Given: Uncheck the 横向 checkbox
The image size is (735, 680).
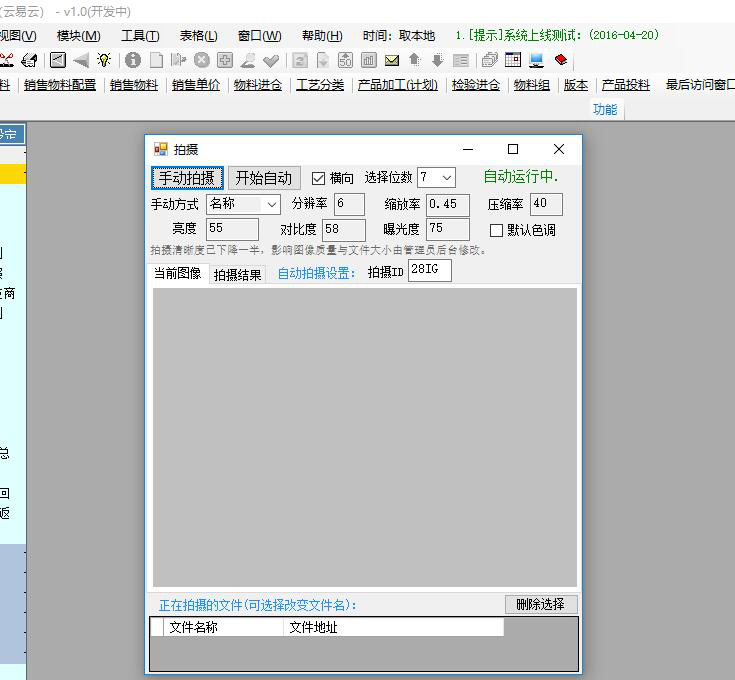Looking at the screenshot, I should 319,178.
